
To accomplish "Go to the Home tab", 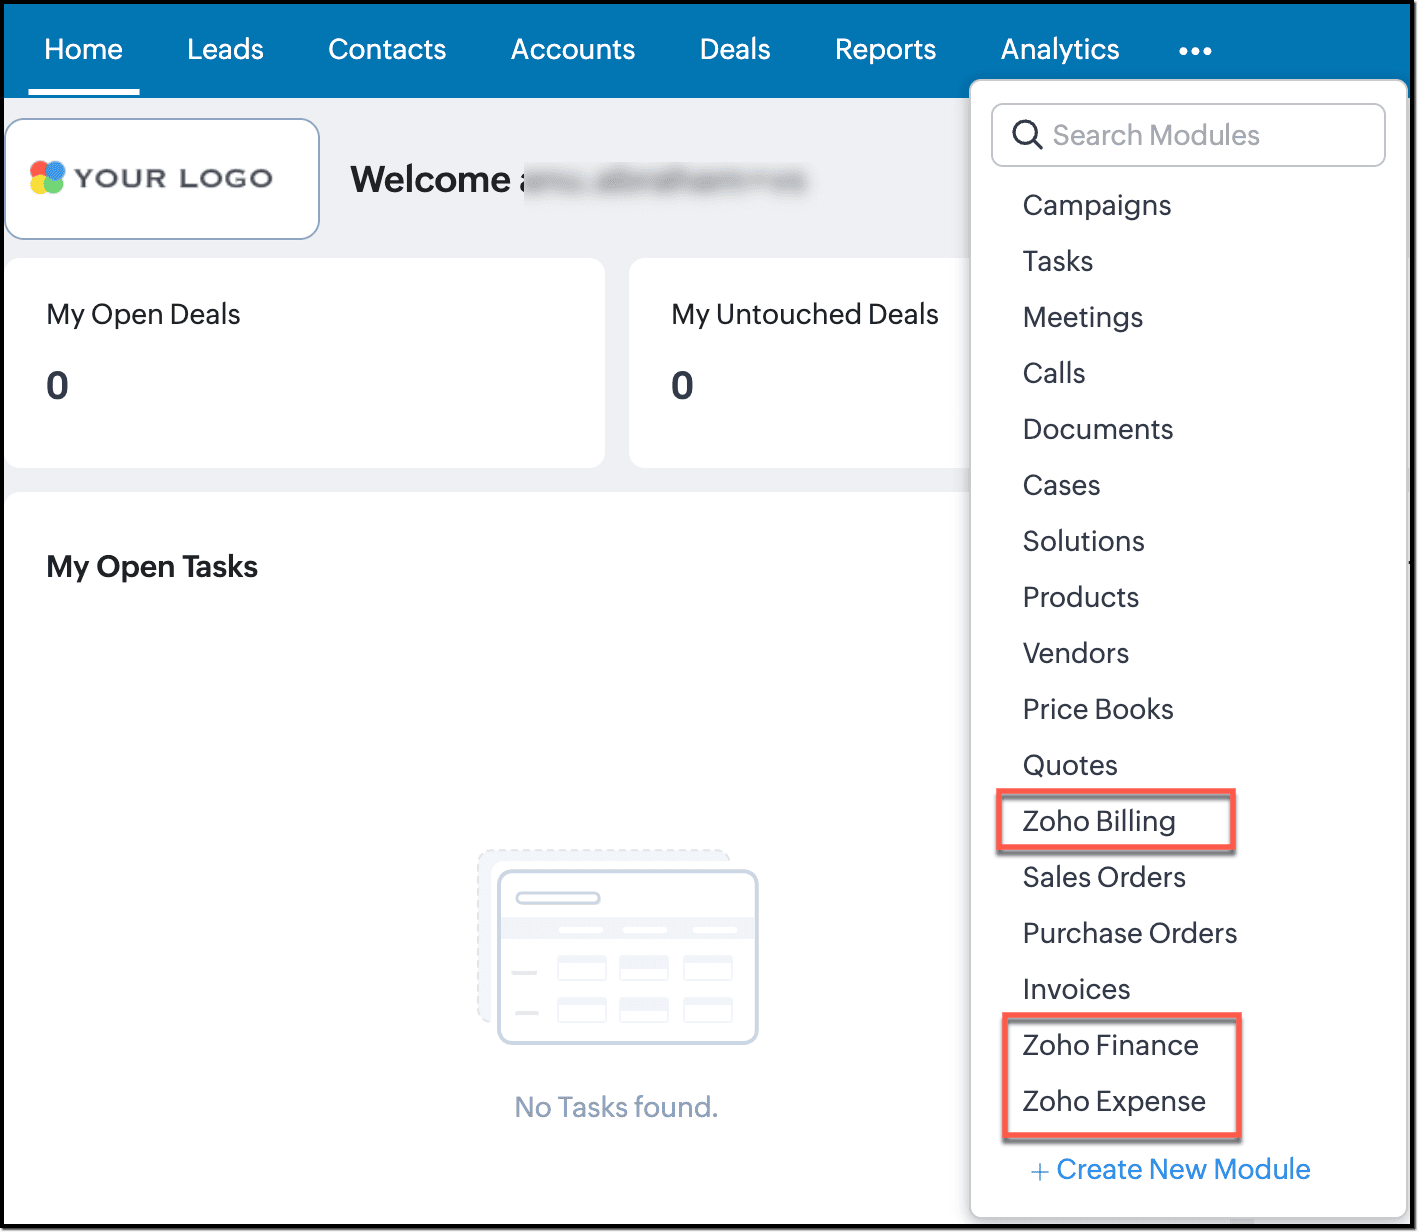I will pos(84,49).
